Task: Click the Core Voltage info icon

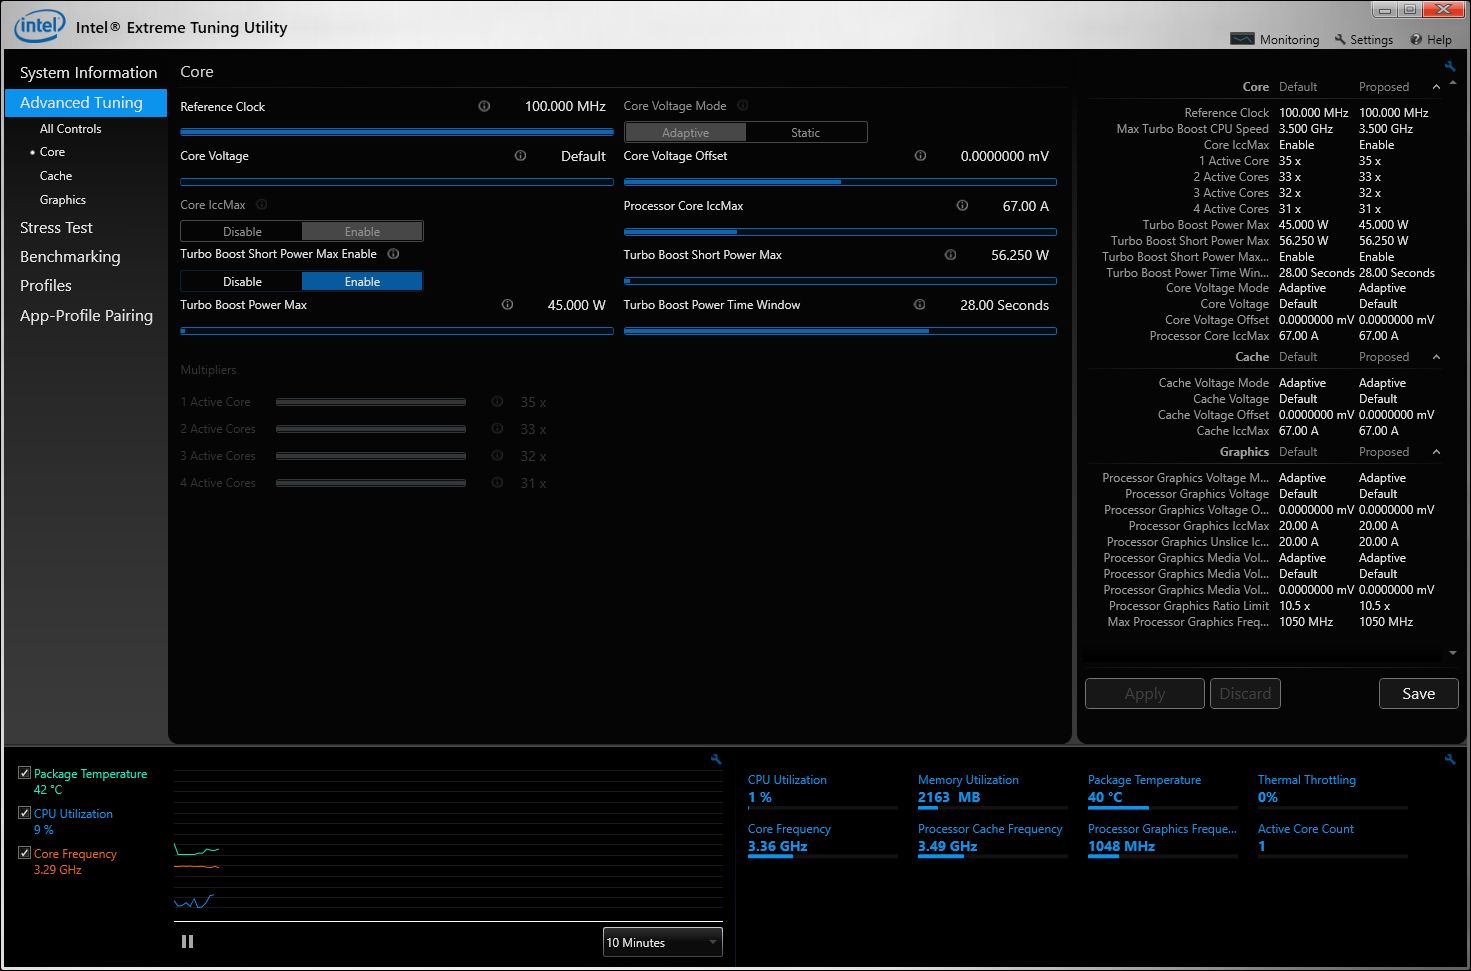Action: 520,156
